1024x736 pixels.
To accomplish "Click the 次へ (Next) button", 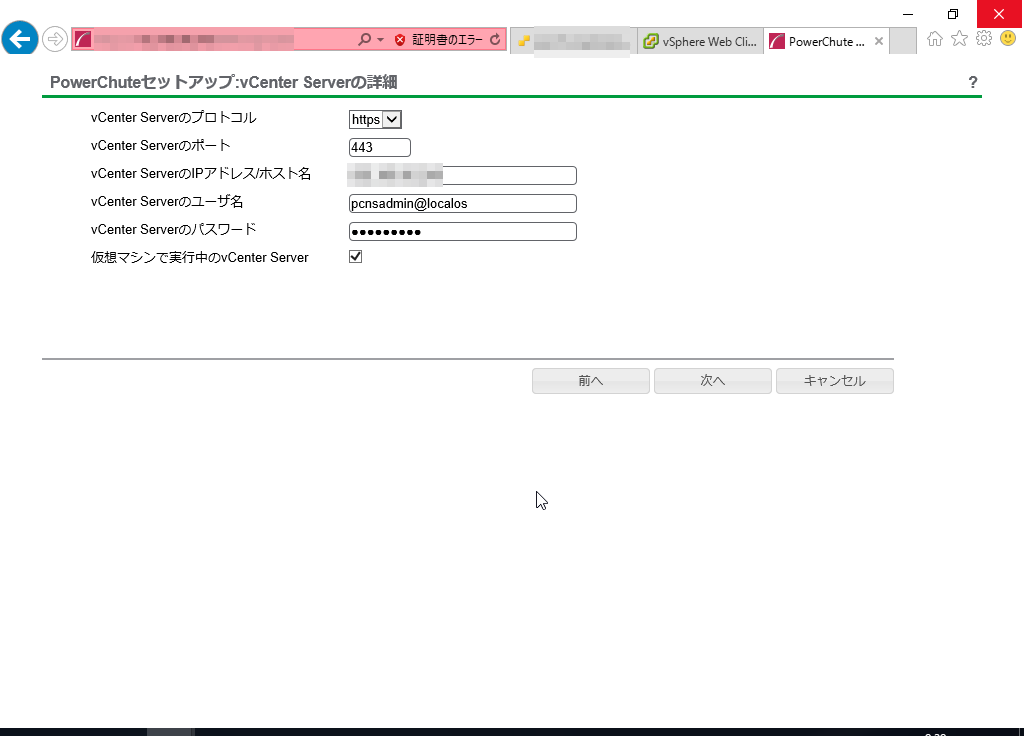I will [712, 381].
